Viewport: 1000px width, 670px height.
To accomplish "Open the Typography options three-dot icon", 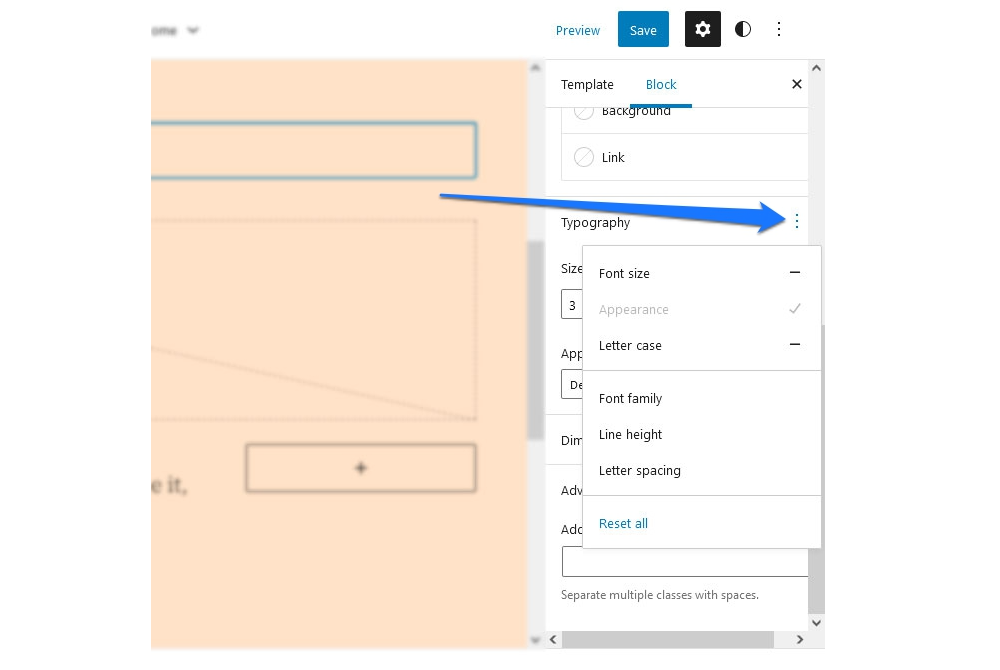I will pos(796,221).
